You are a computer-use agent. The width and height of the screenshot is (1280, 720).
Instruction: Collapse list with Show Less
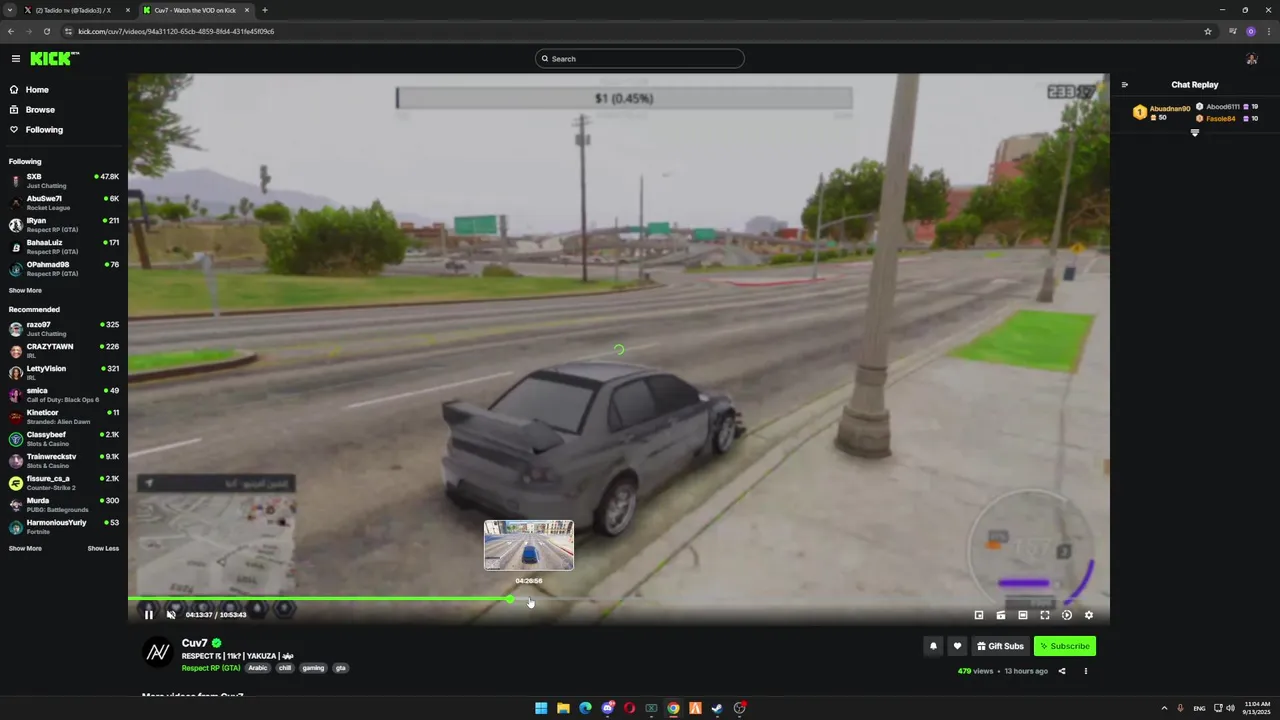(103, 549)
